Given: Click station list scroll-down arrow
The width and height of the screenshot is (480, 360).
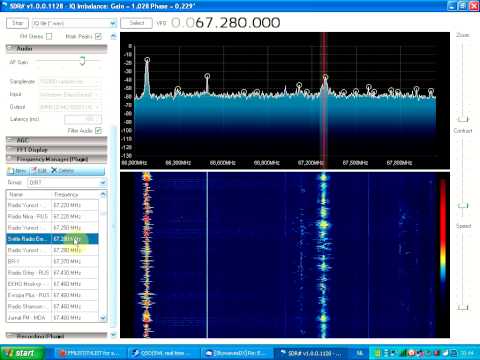Looking at the screenshot, I should pyautogui.click(x=103, y=318).
